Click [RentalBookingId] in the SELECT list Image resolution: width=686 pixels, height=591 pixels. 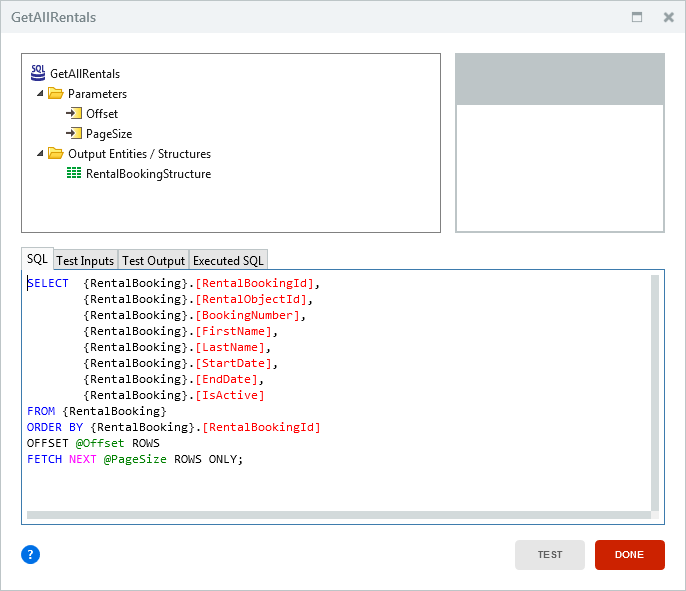254,283
